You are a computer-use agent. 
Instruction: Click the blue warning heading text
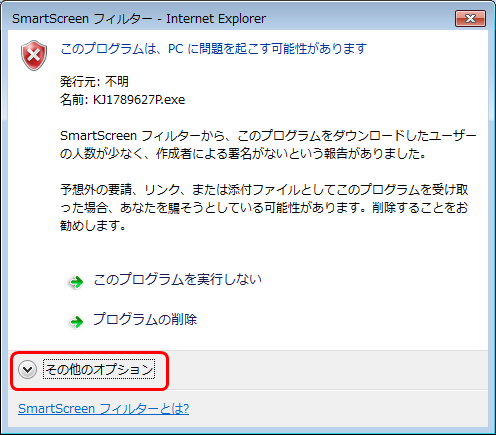coord(214,49)
